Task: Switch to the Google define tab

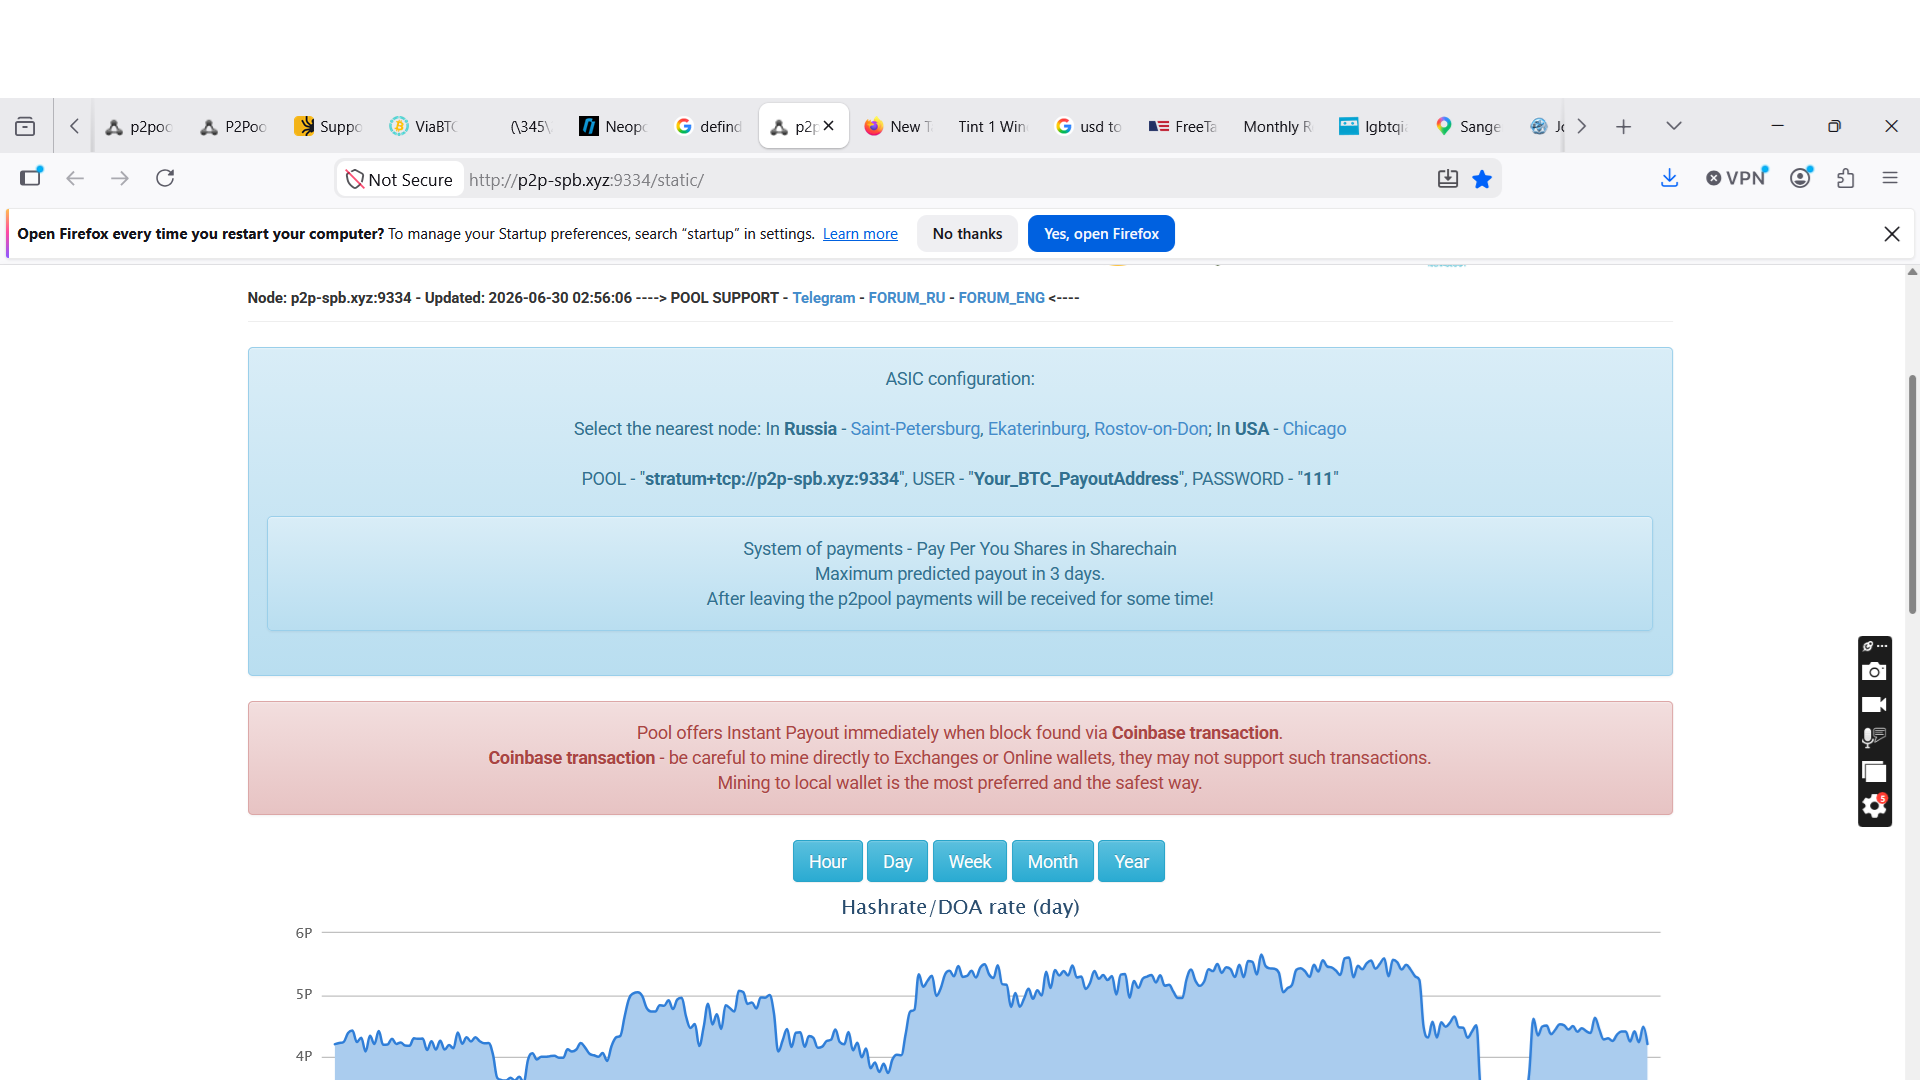Action: pyautogui.click(x=708, y=126)
